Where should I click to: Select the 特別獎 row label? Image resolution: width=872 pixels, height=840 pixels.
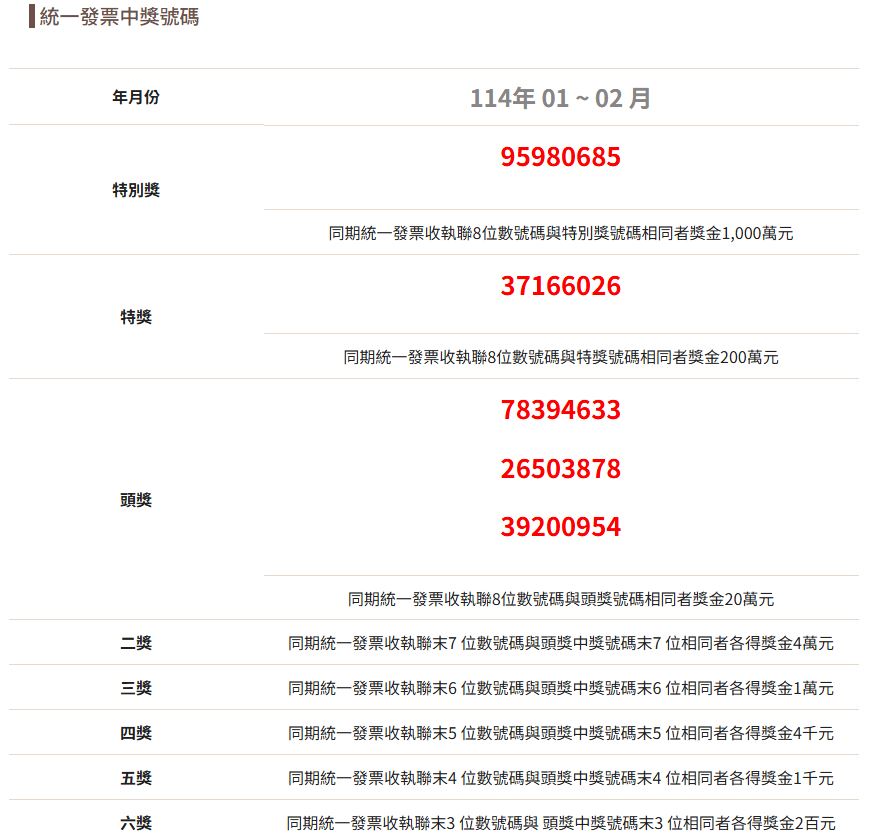(136, 190)
